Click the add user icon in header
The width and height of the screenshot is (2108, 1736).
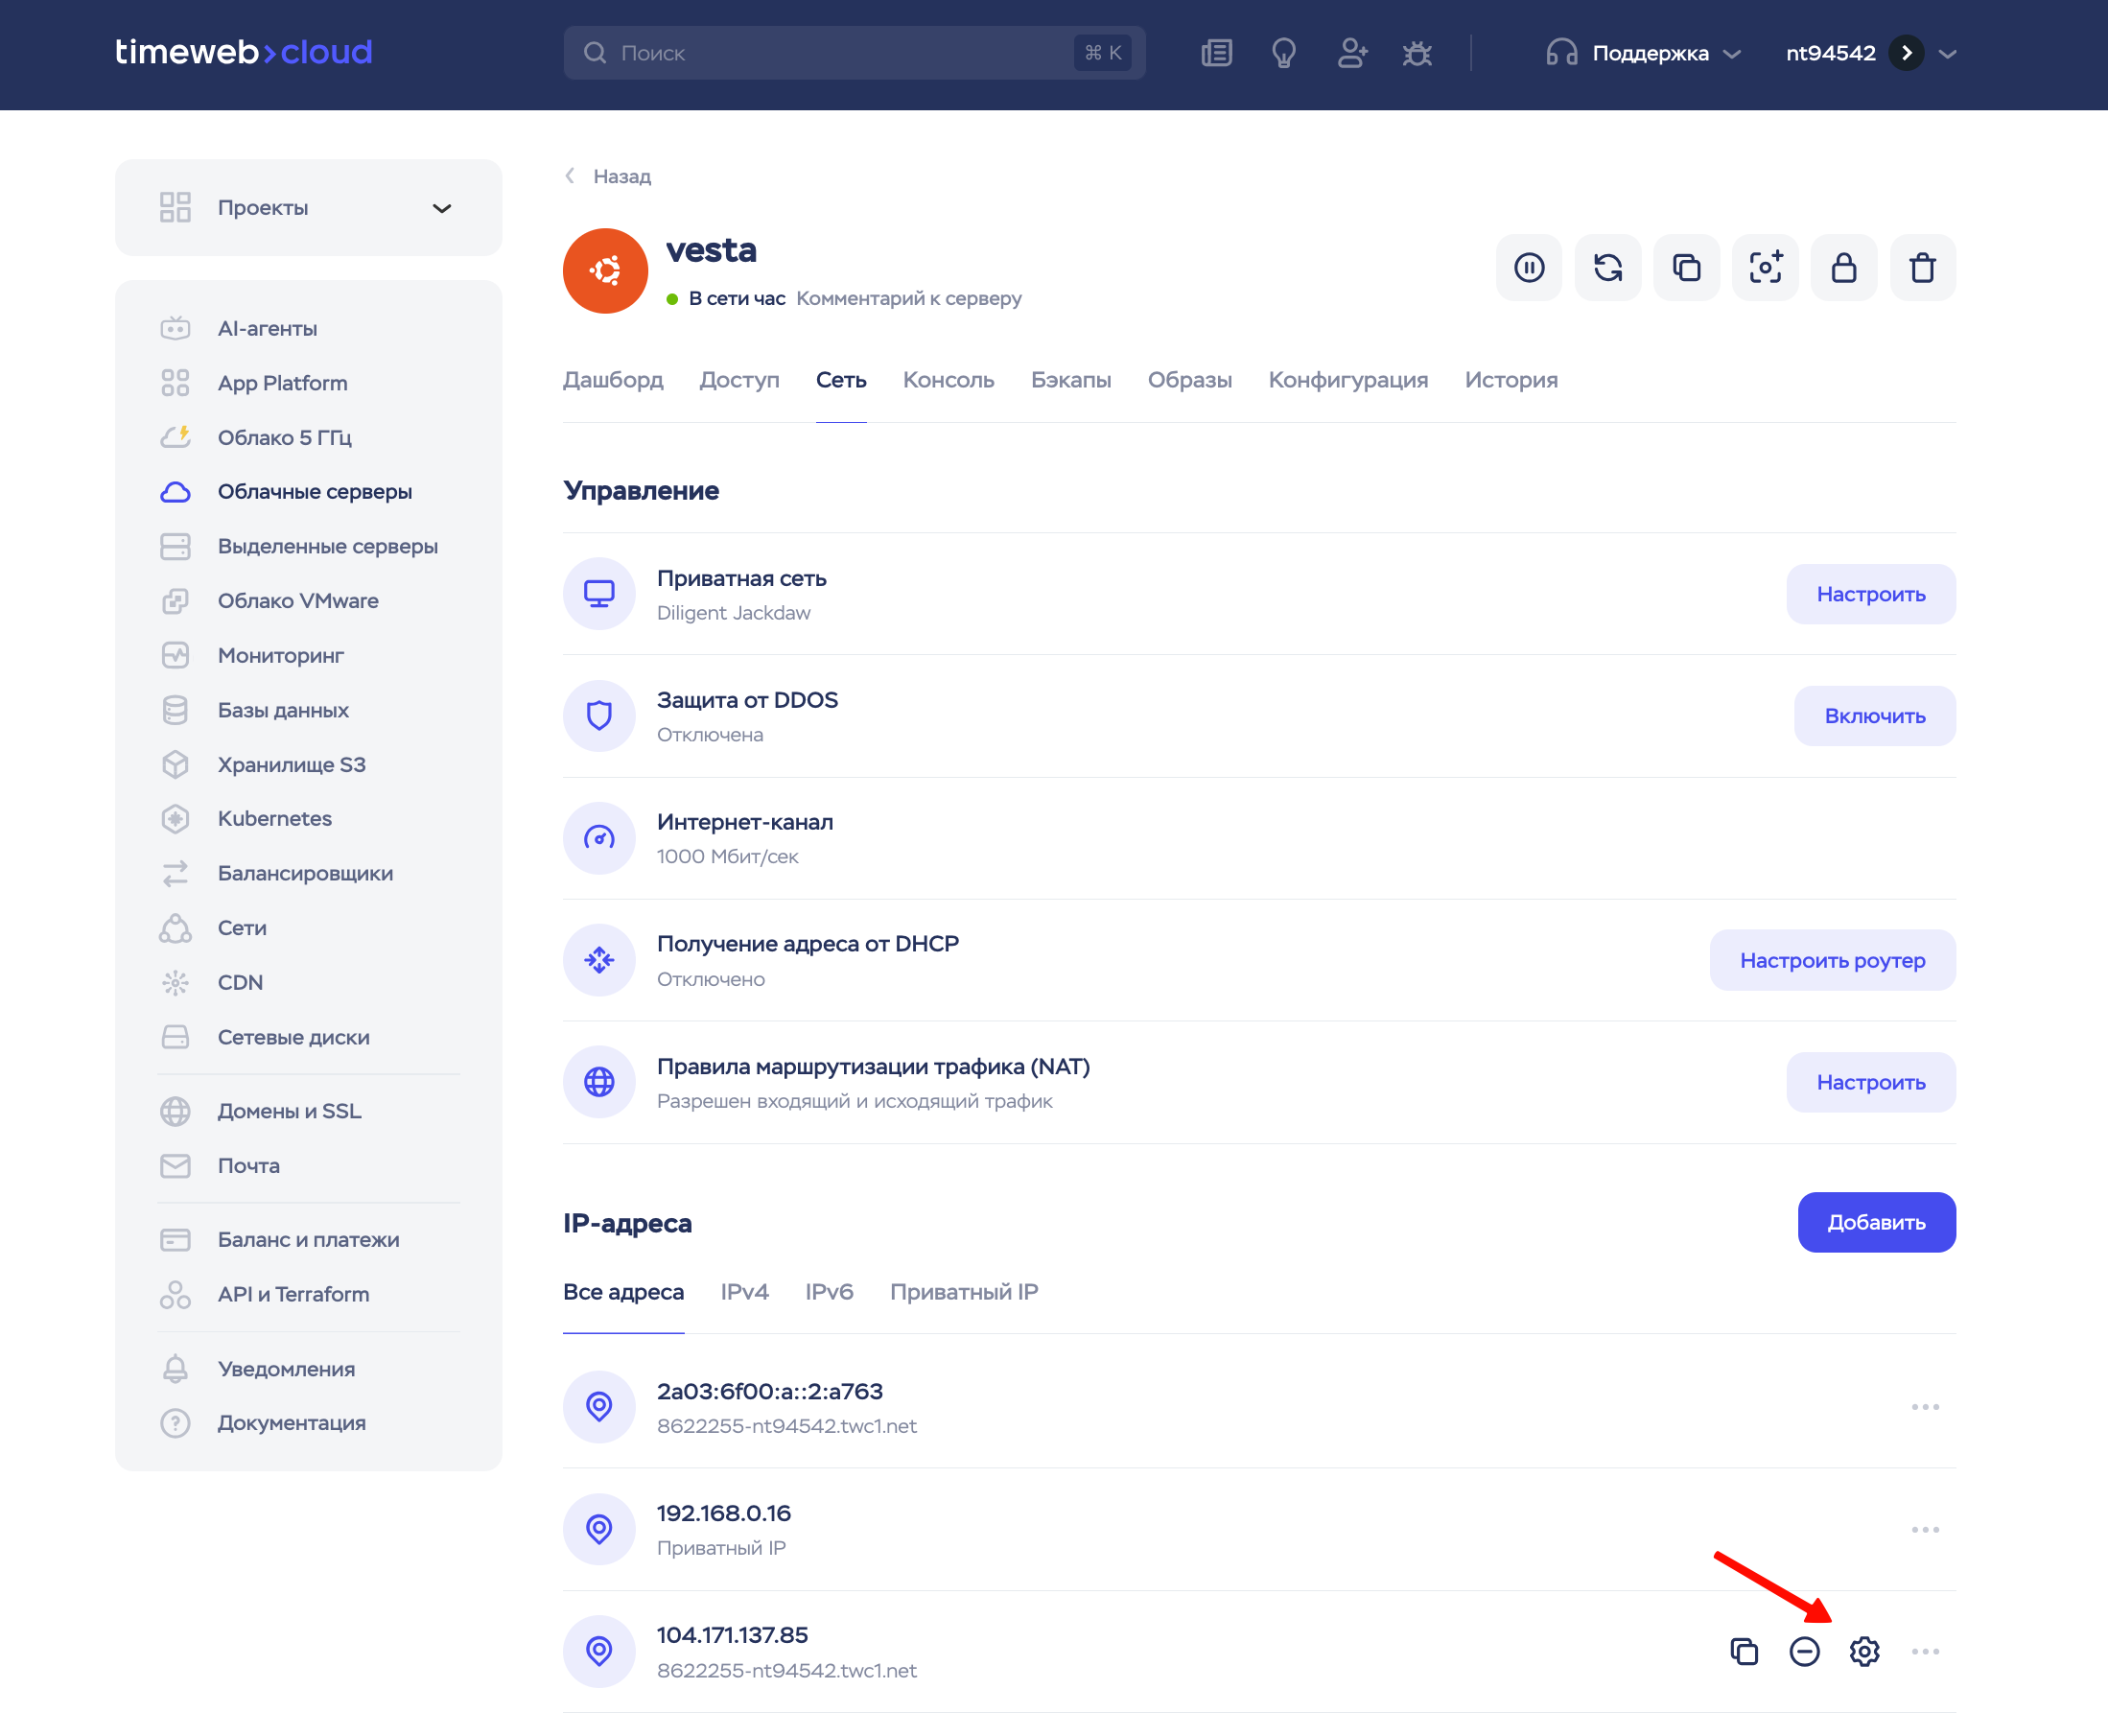click(x=1351, y=53)
